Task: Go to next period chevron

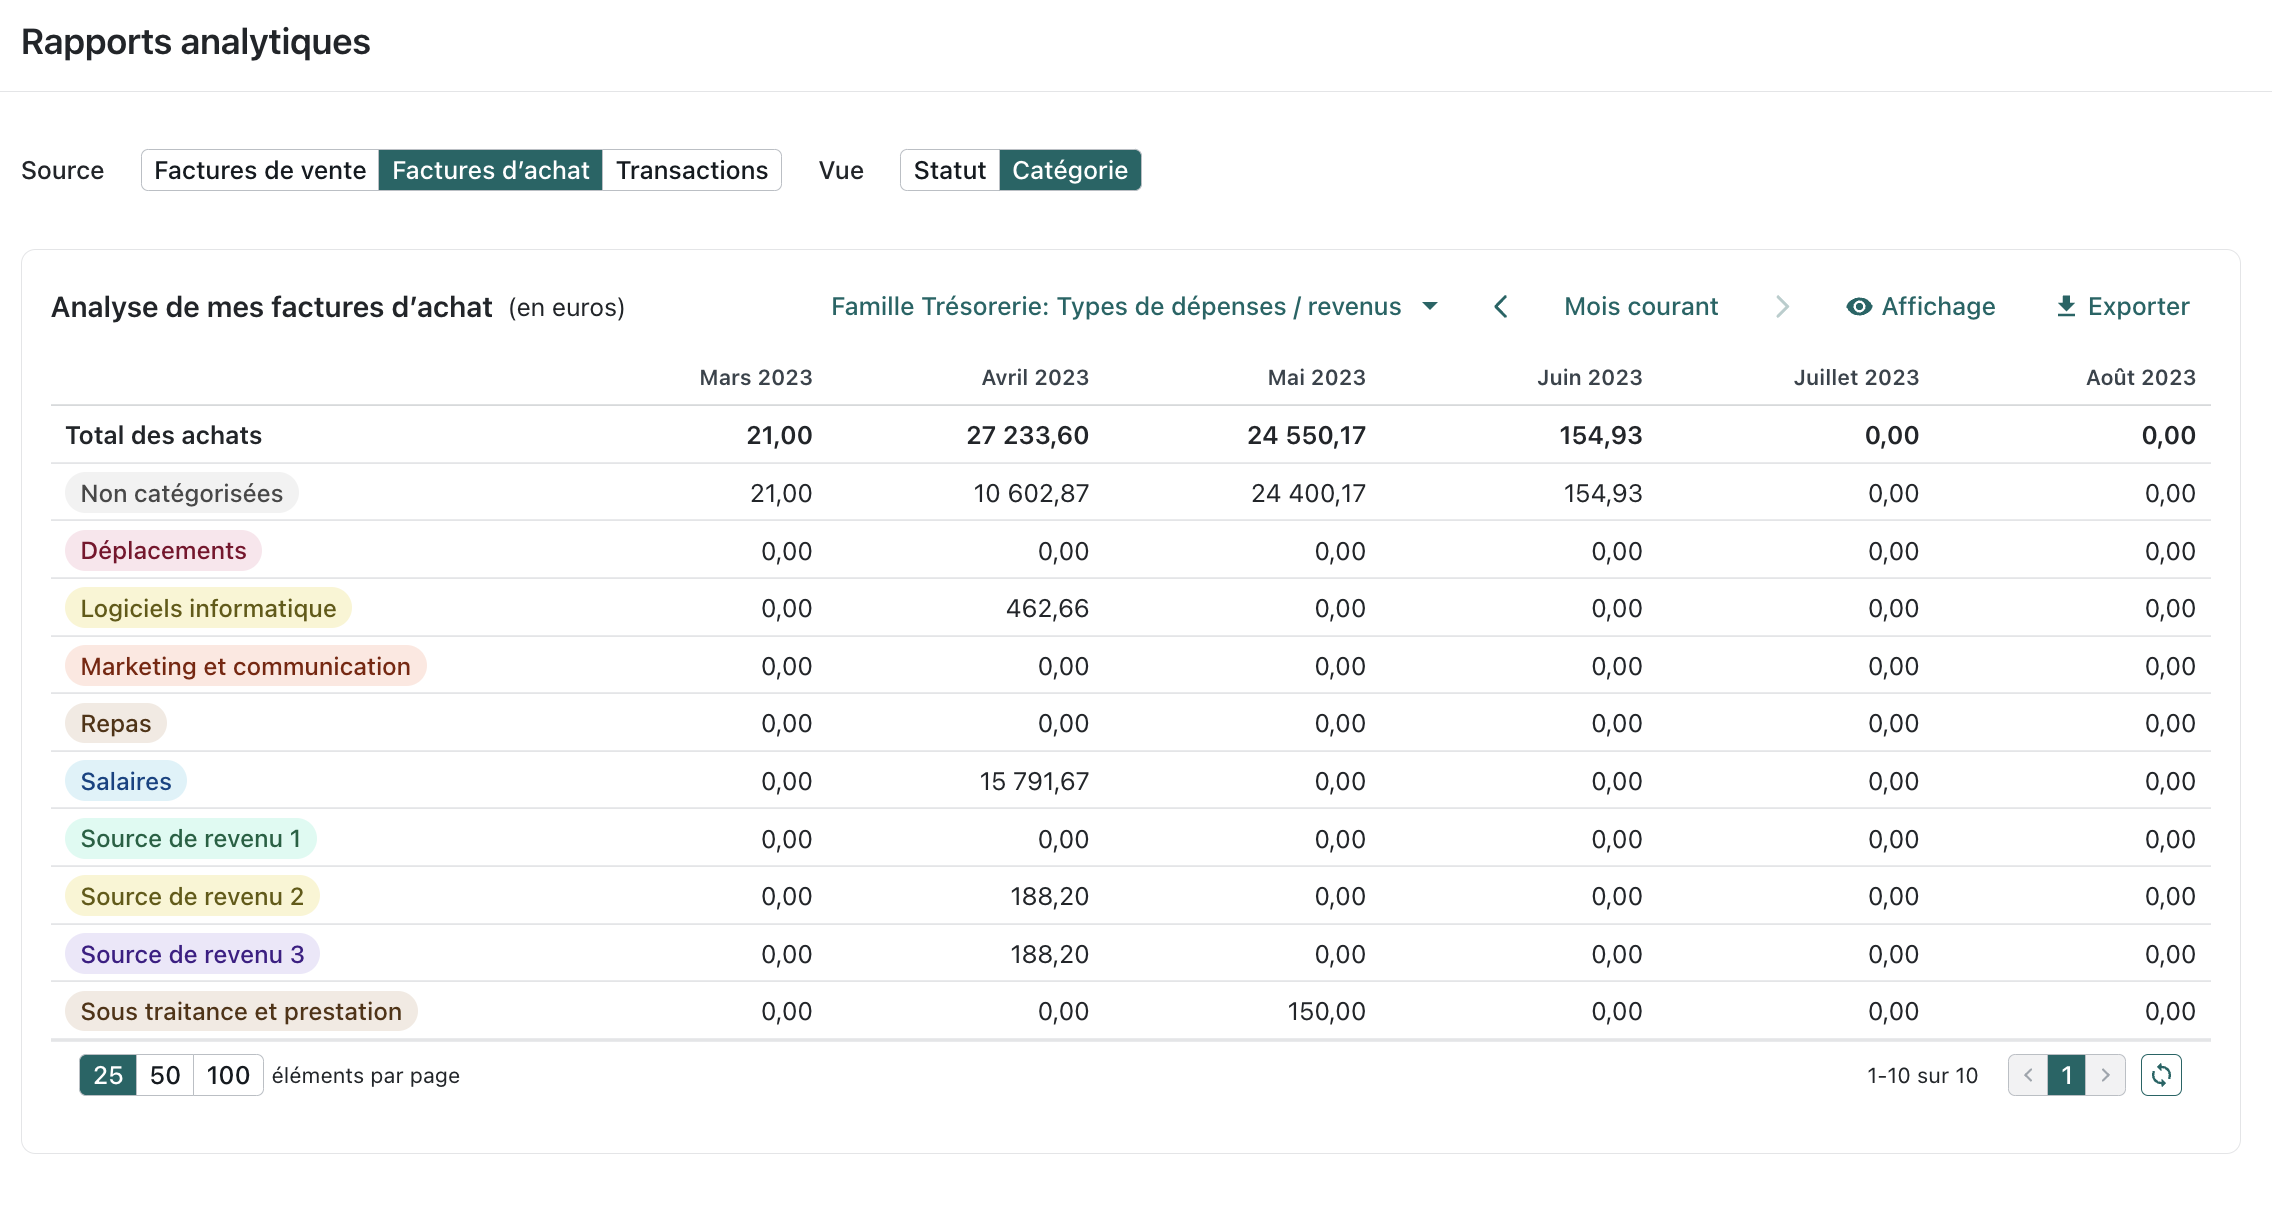Action: [x=1782, y=306]
